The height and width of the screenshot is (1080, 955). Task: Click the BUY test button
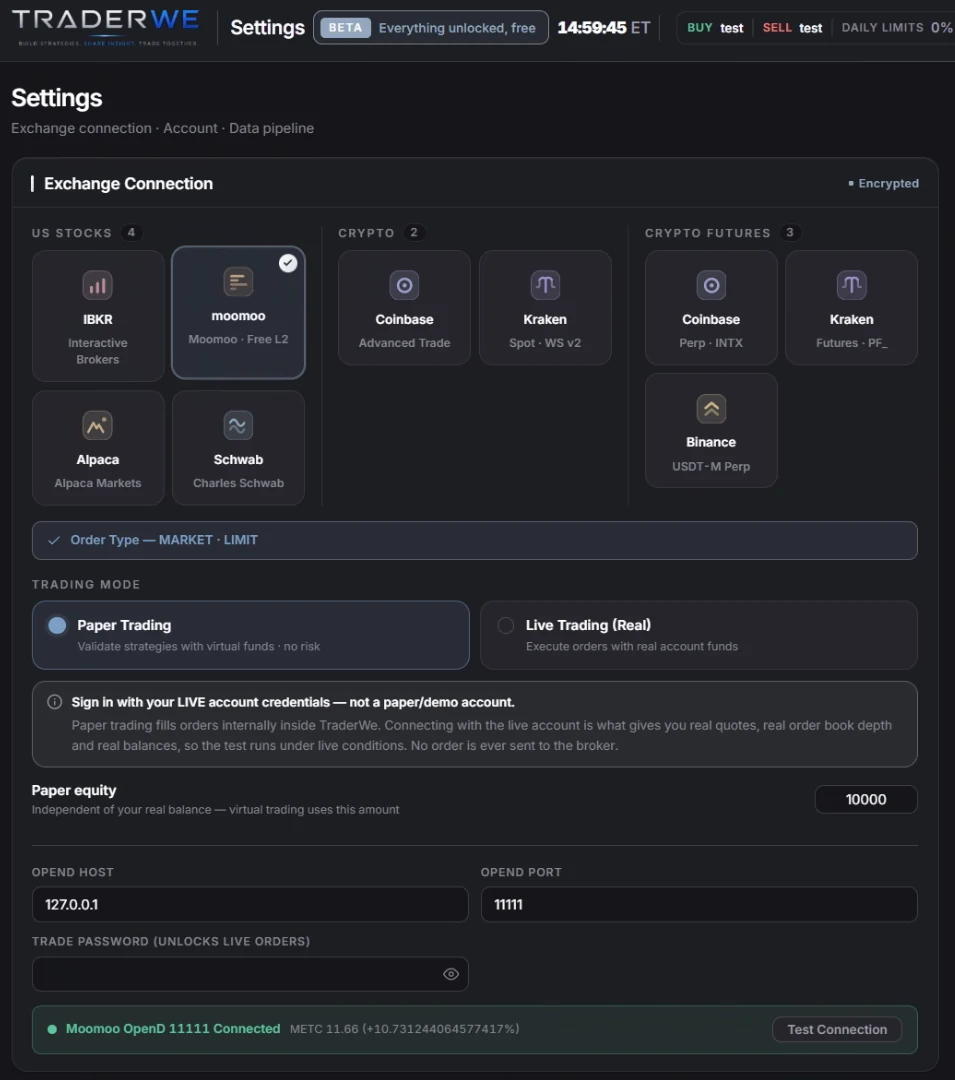[x=715, y=28]
